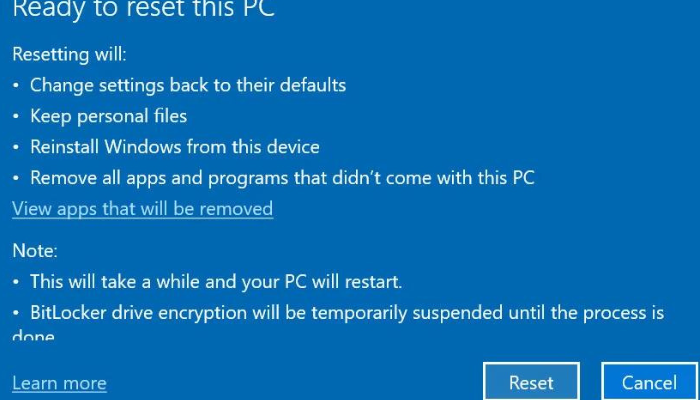Click the Reset button
Viewport: 700px width, 400px height.
(x=531, y=382)
